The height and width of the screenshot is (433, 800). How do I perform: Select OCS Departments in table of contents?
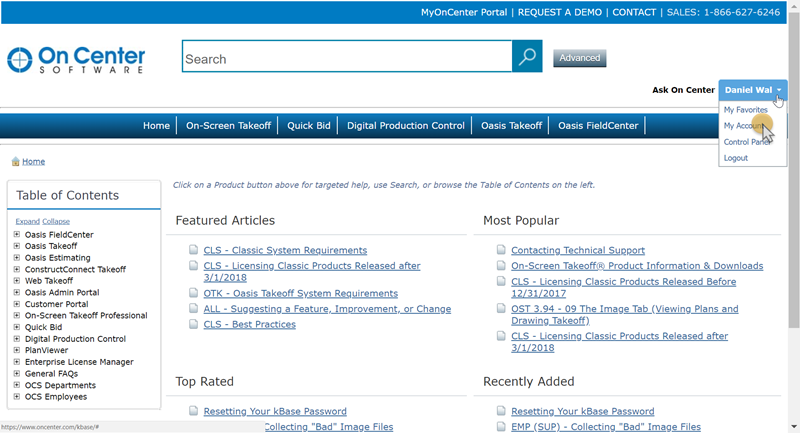[60, 385]
